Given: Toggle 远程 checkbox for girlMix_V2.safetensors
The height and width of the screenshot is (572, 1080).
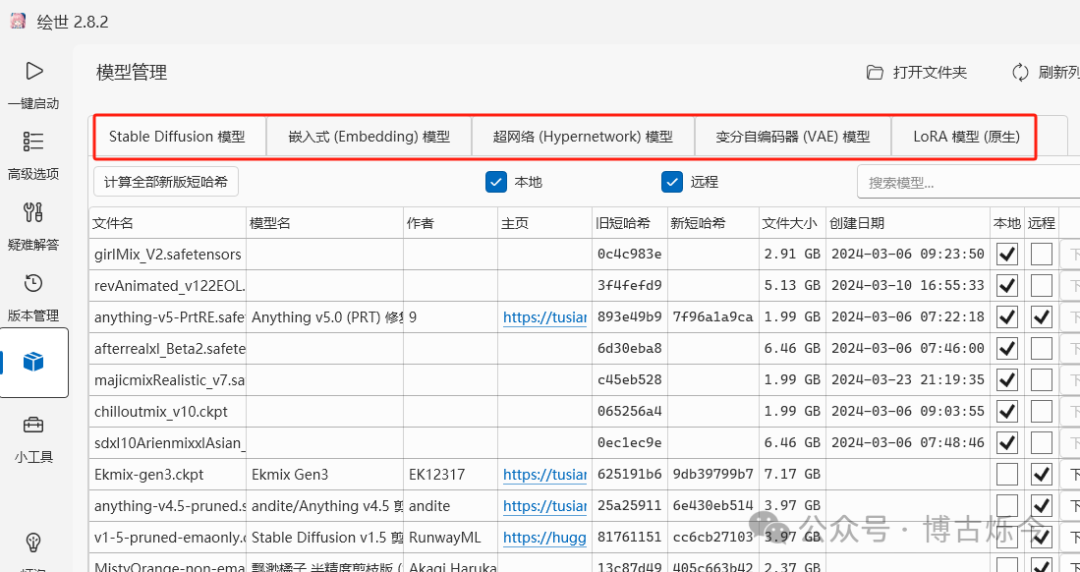Looking at the screenshot, I should [x=1041, y=254].
